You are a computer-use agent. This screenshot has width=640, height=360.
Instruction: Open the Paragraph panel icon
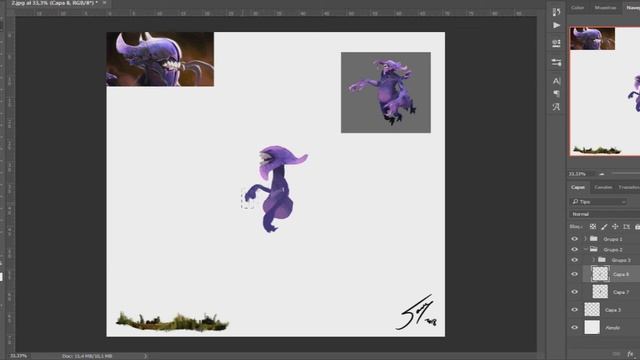[x=556, y=93]
